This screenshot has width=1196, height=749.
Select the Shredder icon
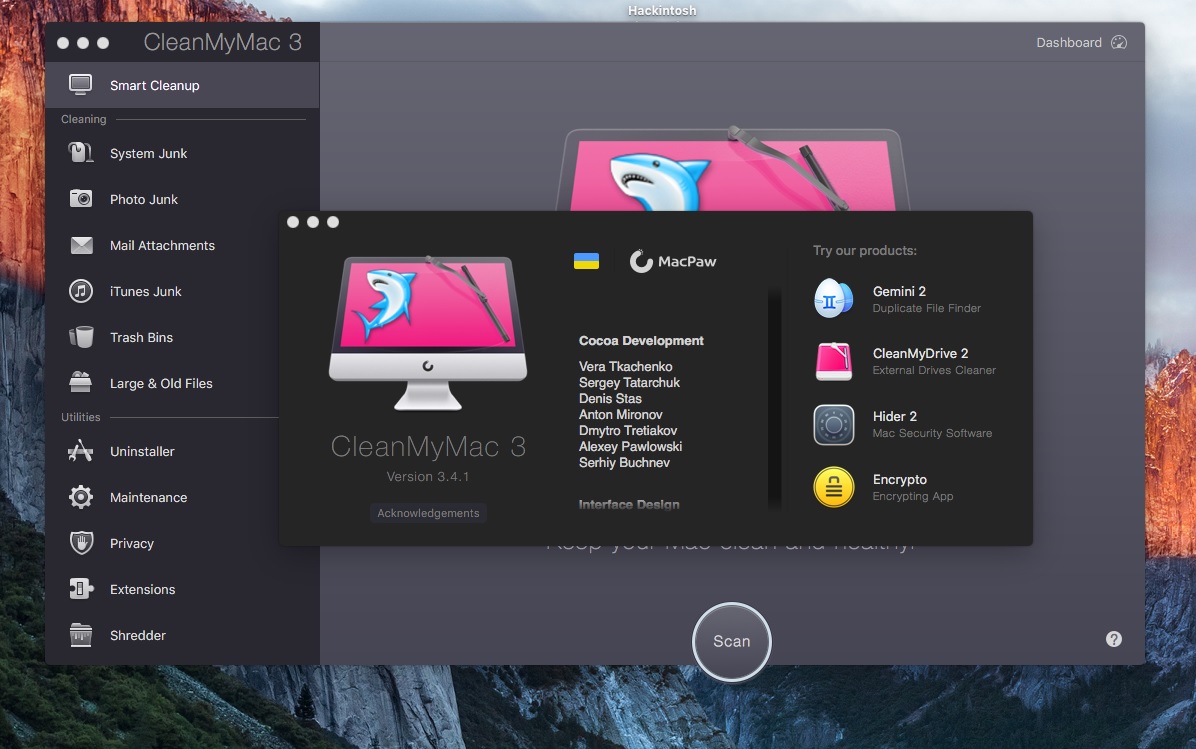[x=81, y=634]
